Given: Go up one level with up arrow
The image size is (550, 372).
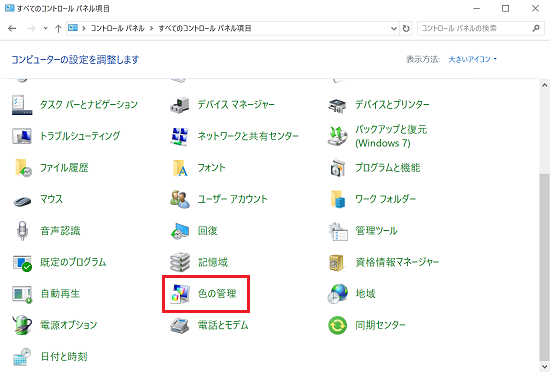Looking at the screenshot, I should (58, 28).
